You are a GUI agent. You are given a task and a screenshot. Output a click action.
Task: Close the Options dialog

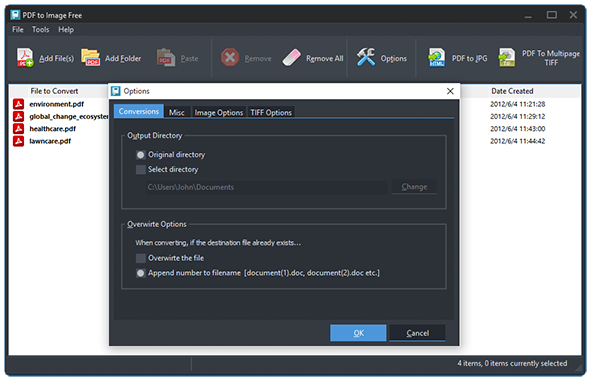[x=450, y=91]
